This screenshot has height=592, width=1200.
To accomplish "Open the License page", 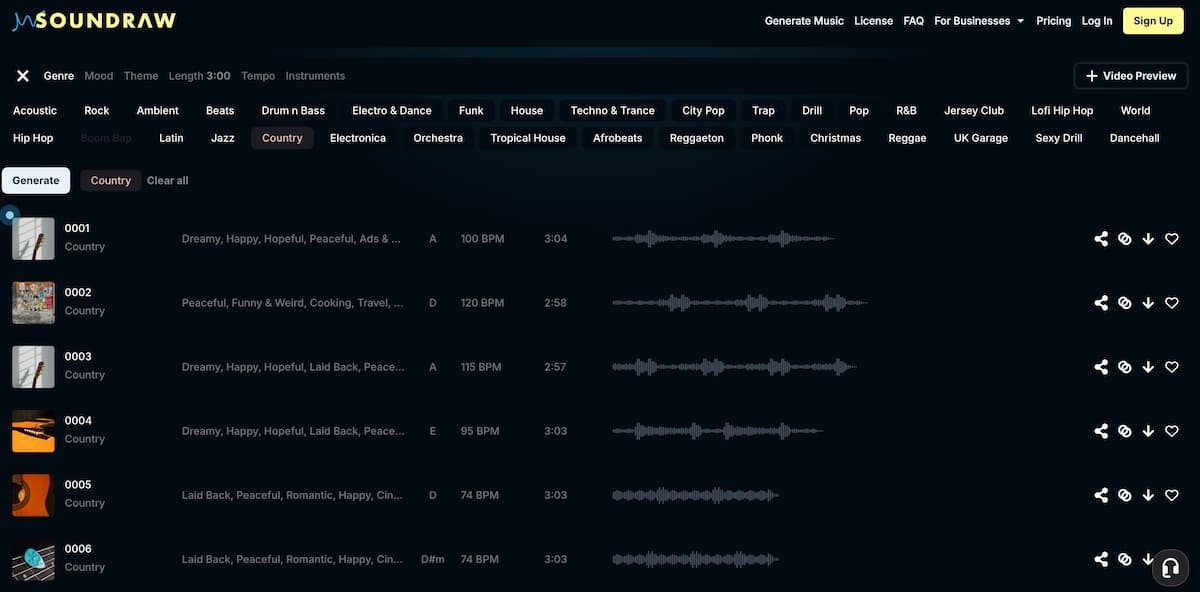I will (874, 21).
